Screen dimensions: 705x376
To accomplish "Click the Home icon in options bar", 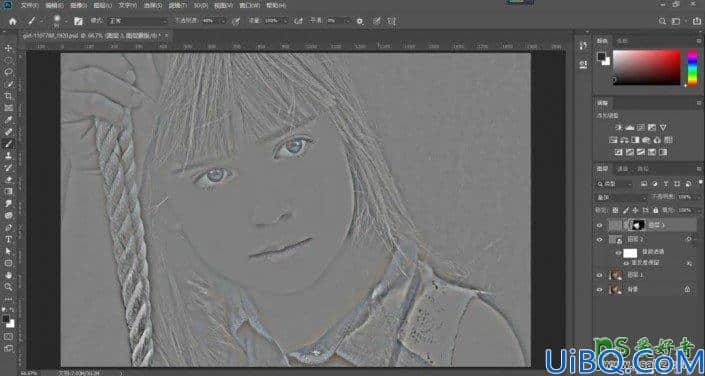I will coord(13,21).
